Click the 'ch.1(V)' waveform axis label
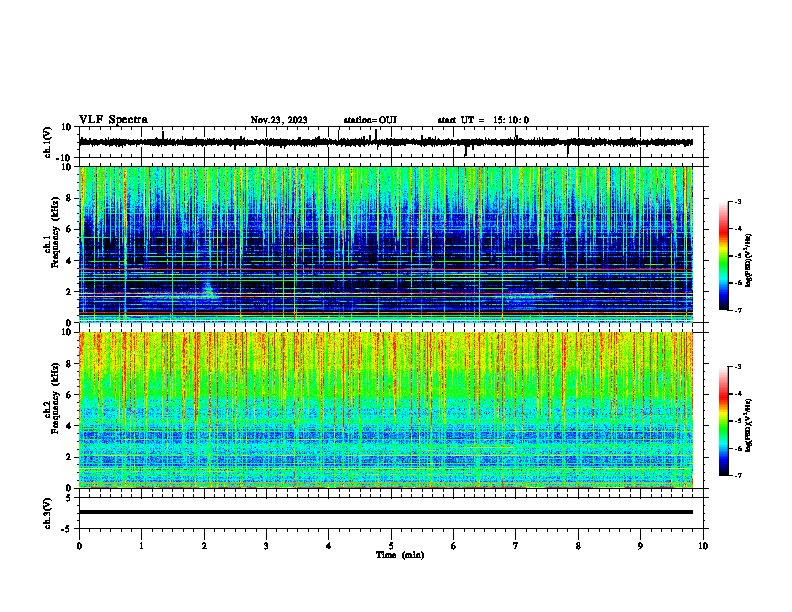 (48, 142)
